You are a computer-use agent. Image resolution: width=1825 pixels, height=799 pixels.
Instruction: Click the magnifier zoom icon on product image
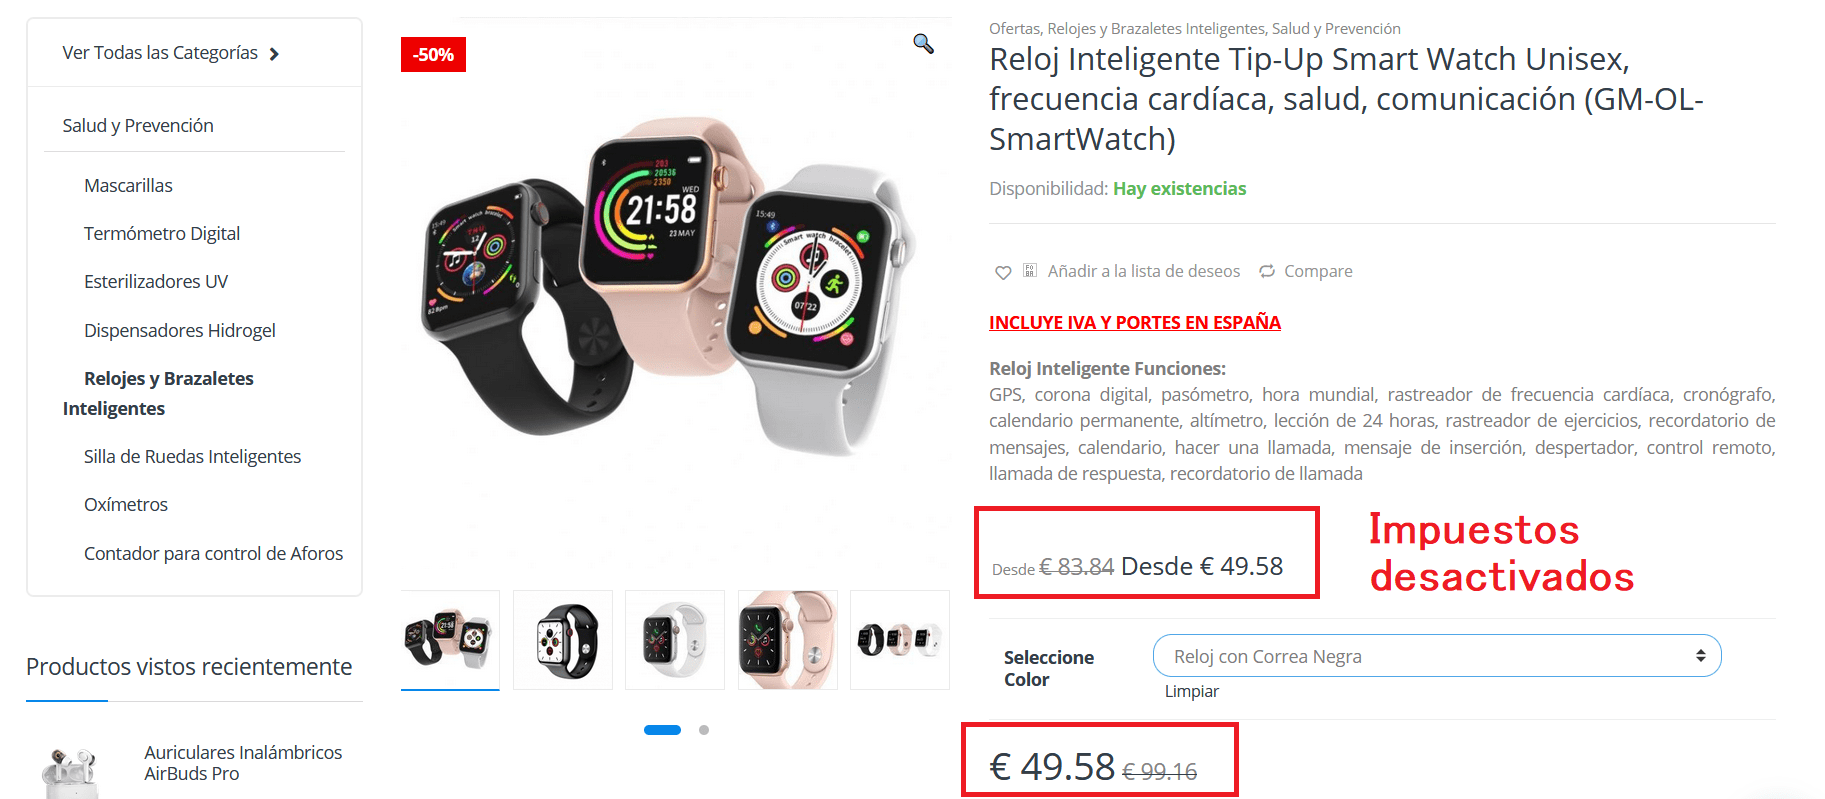point(923,44)
